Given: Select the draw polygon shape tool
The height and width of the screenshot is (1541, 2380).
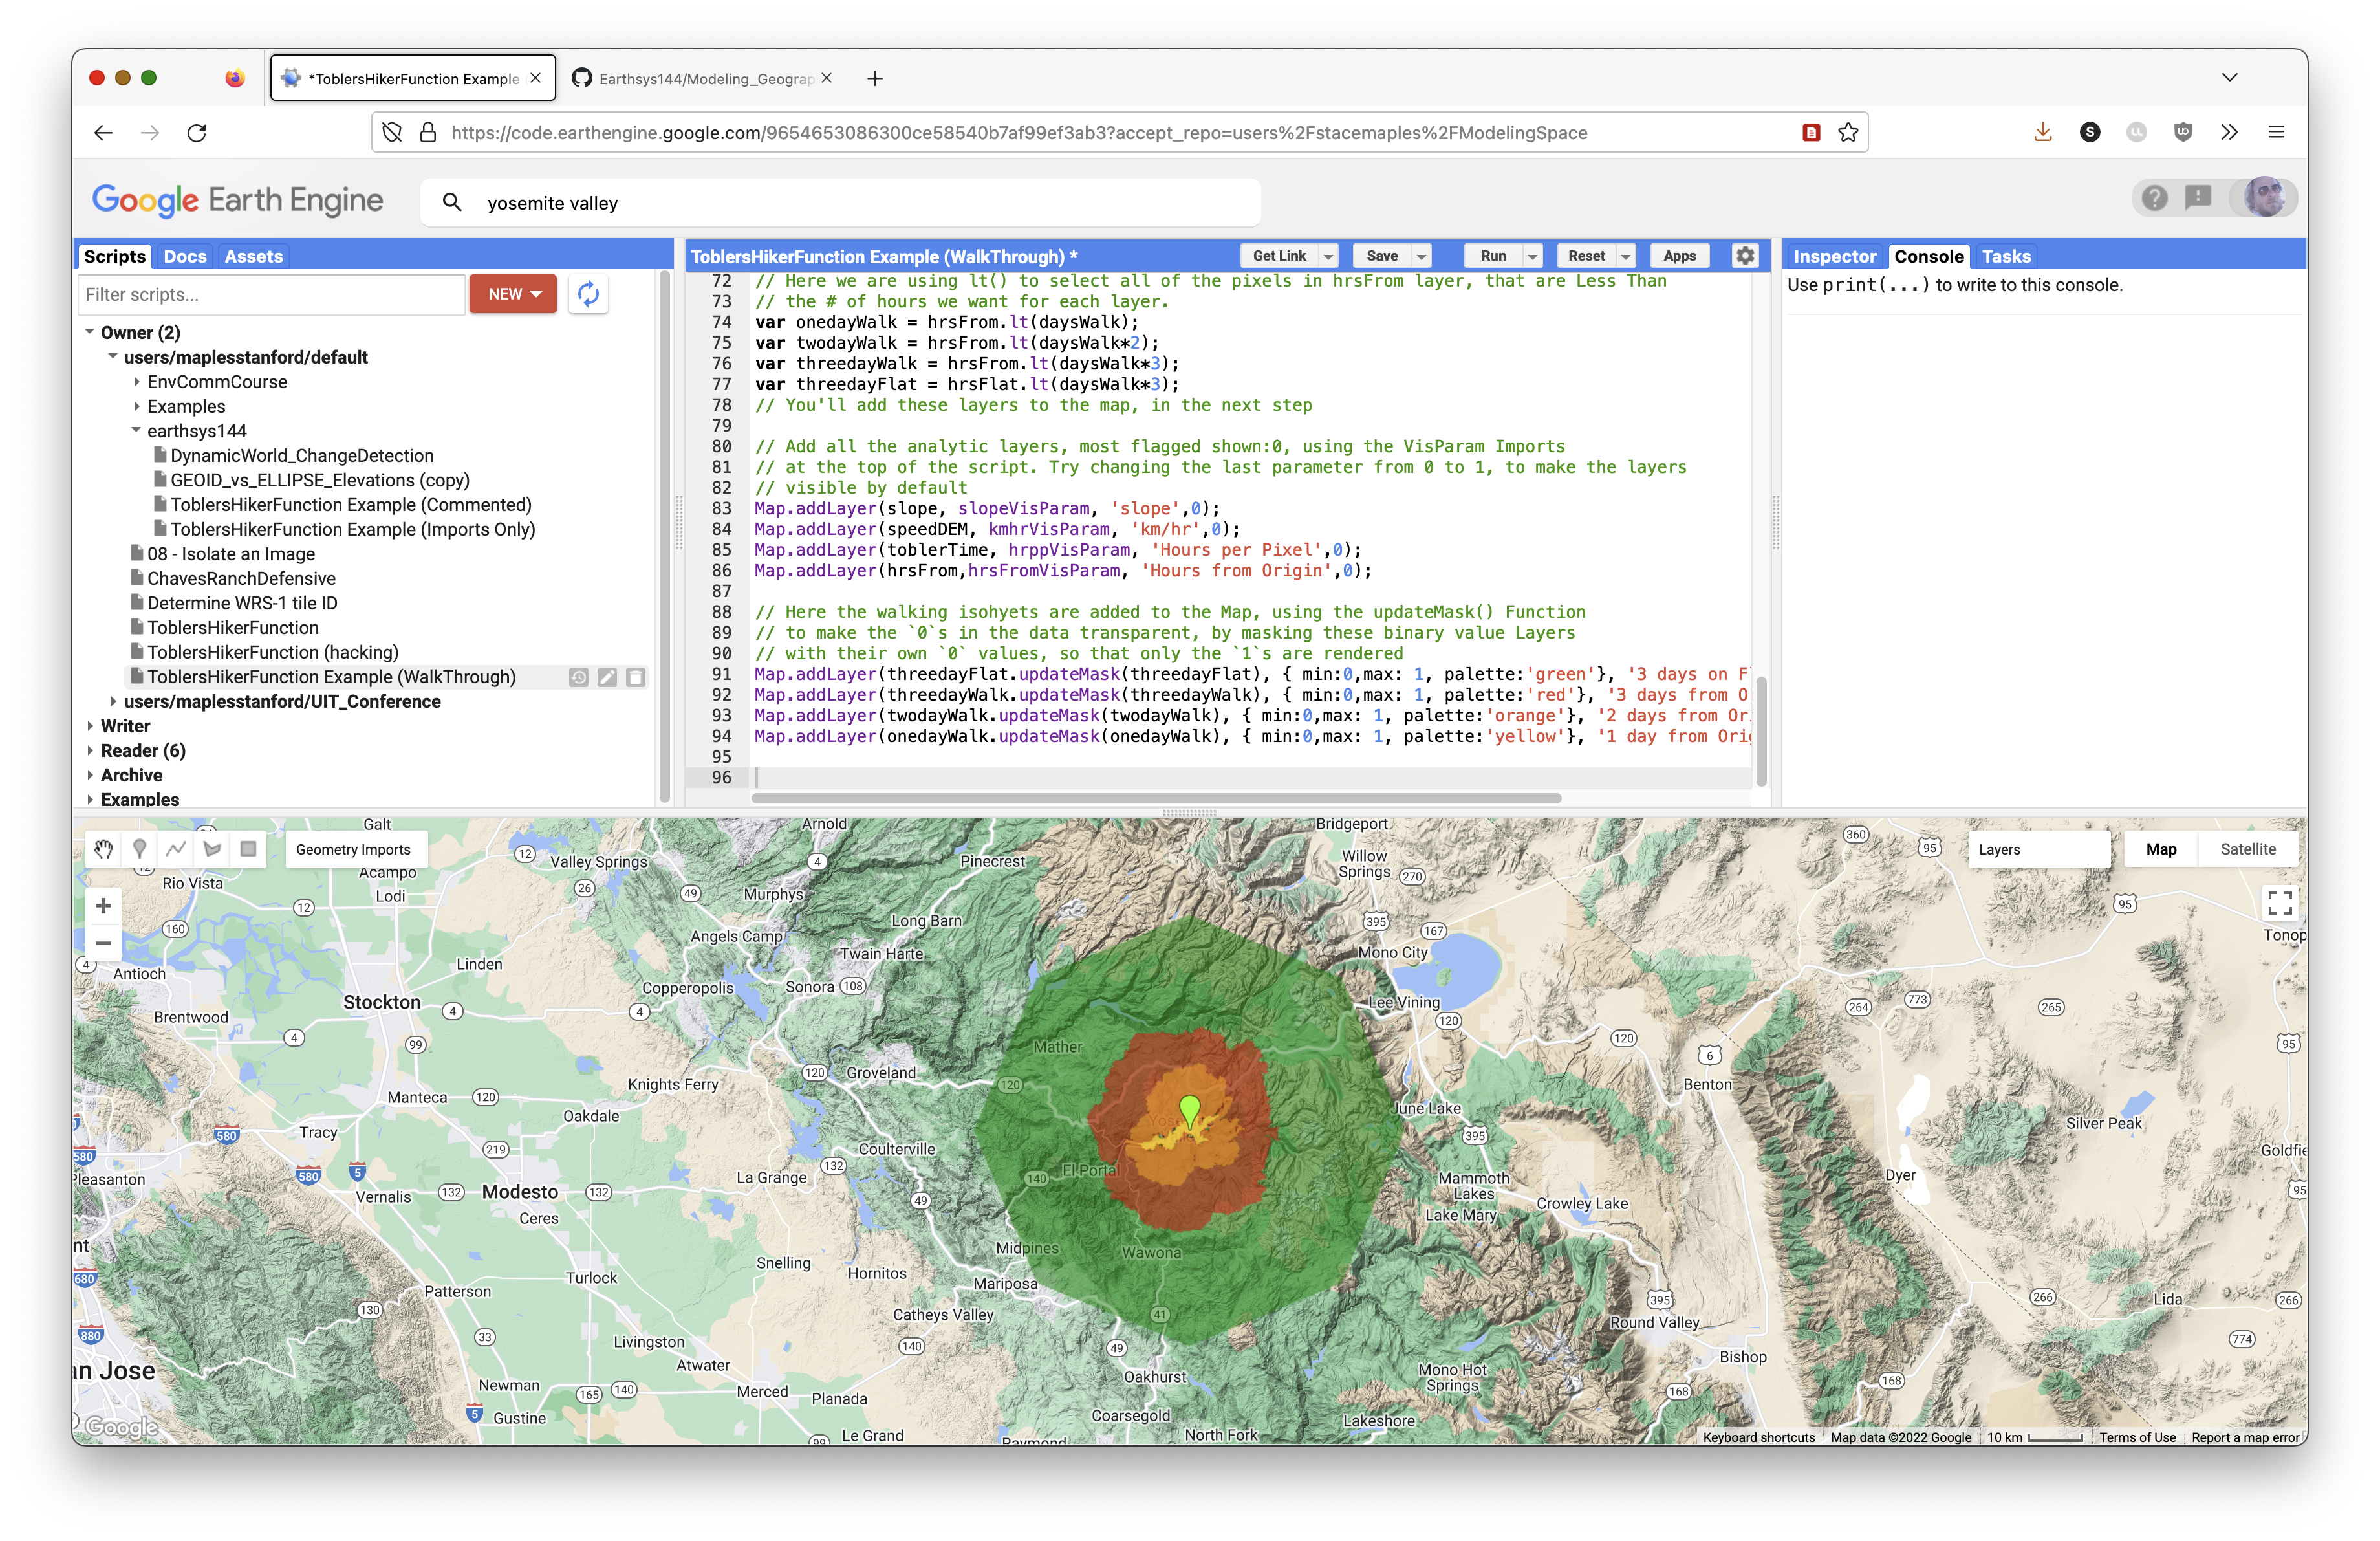Looking at the screenshot, I should (x=212, y=849).
